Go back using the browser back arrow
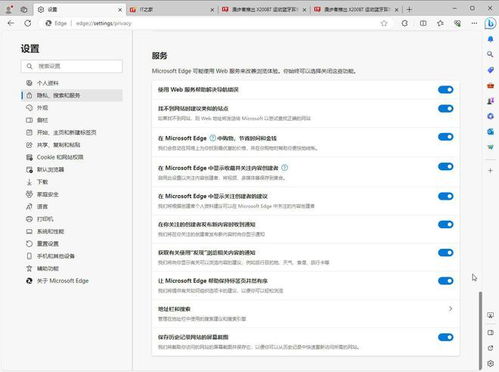Screen dimensions: 499x372 pos(11,23)
